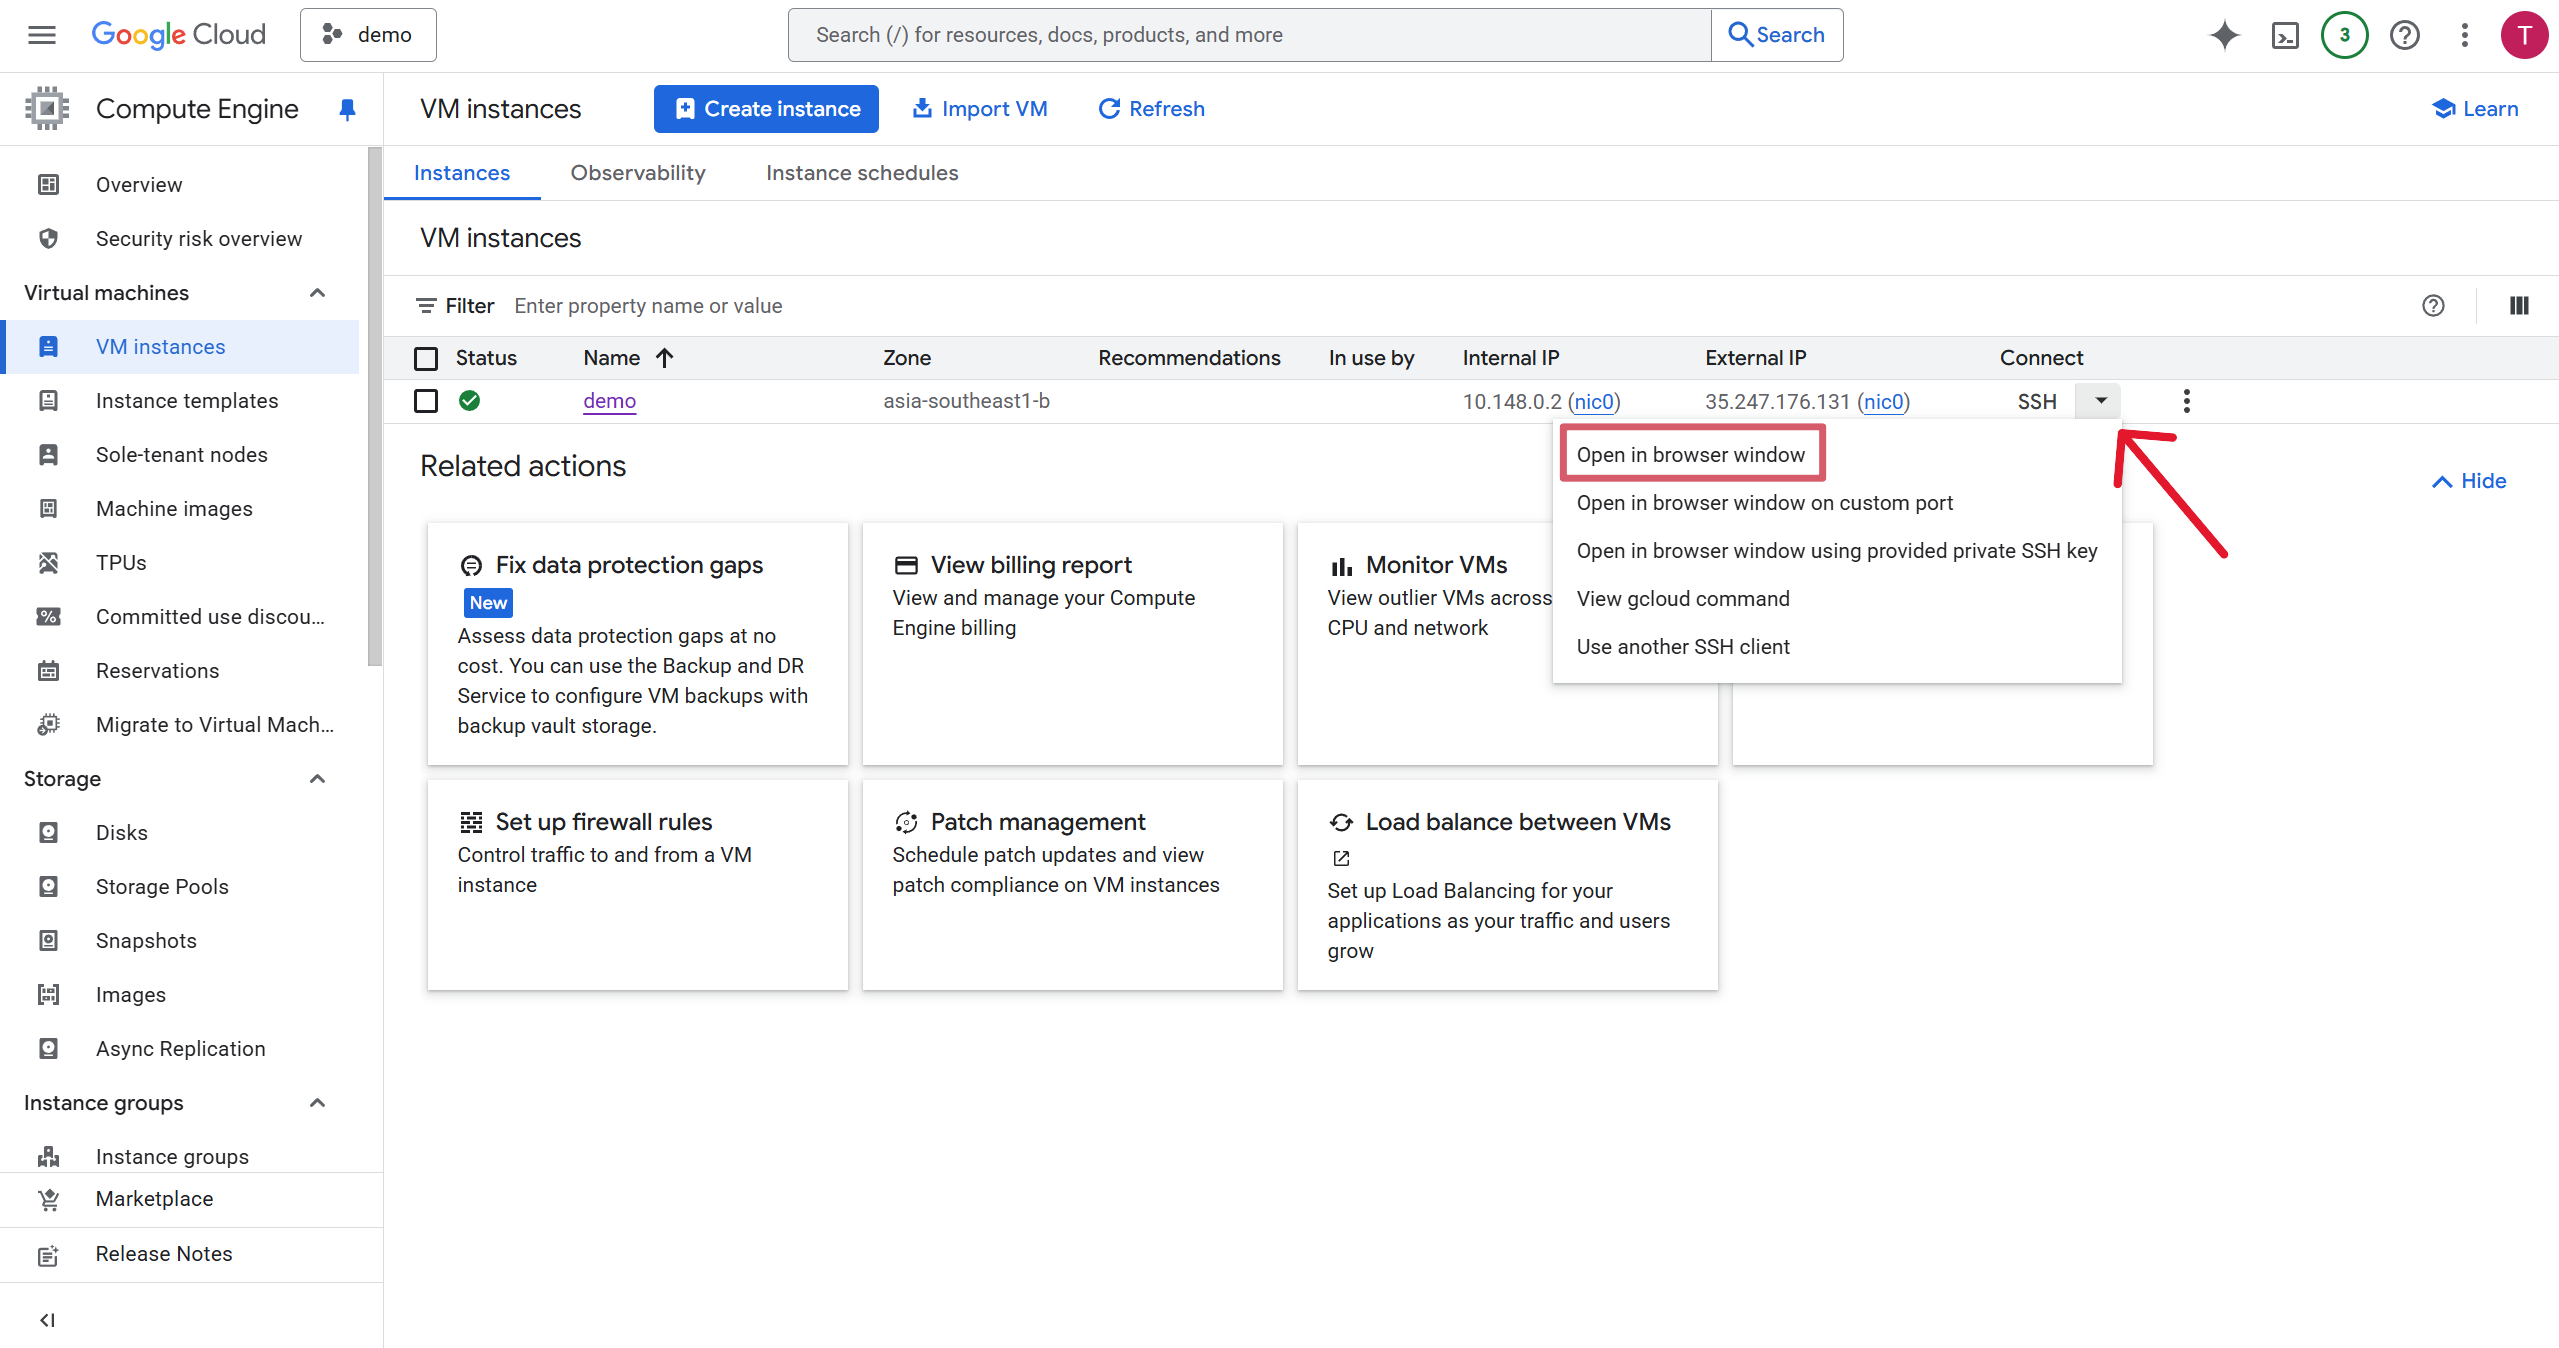Collapse the Storage section
The height and width of the screenshot is (1348, 2559).
(x=318, y=779)
